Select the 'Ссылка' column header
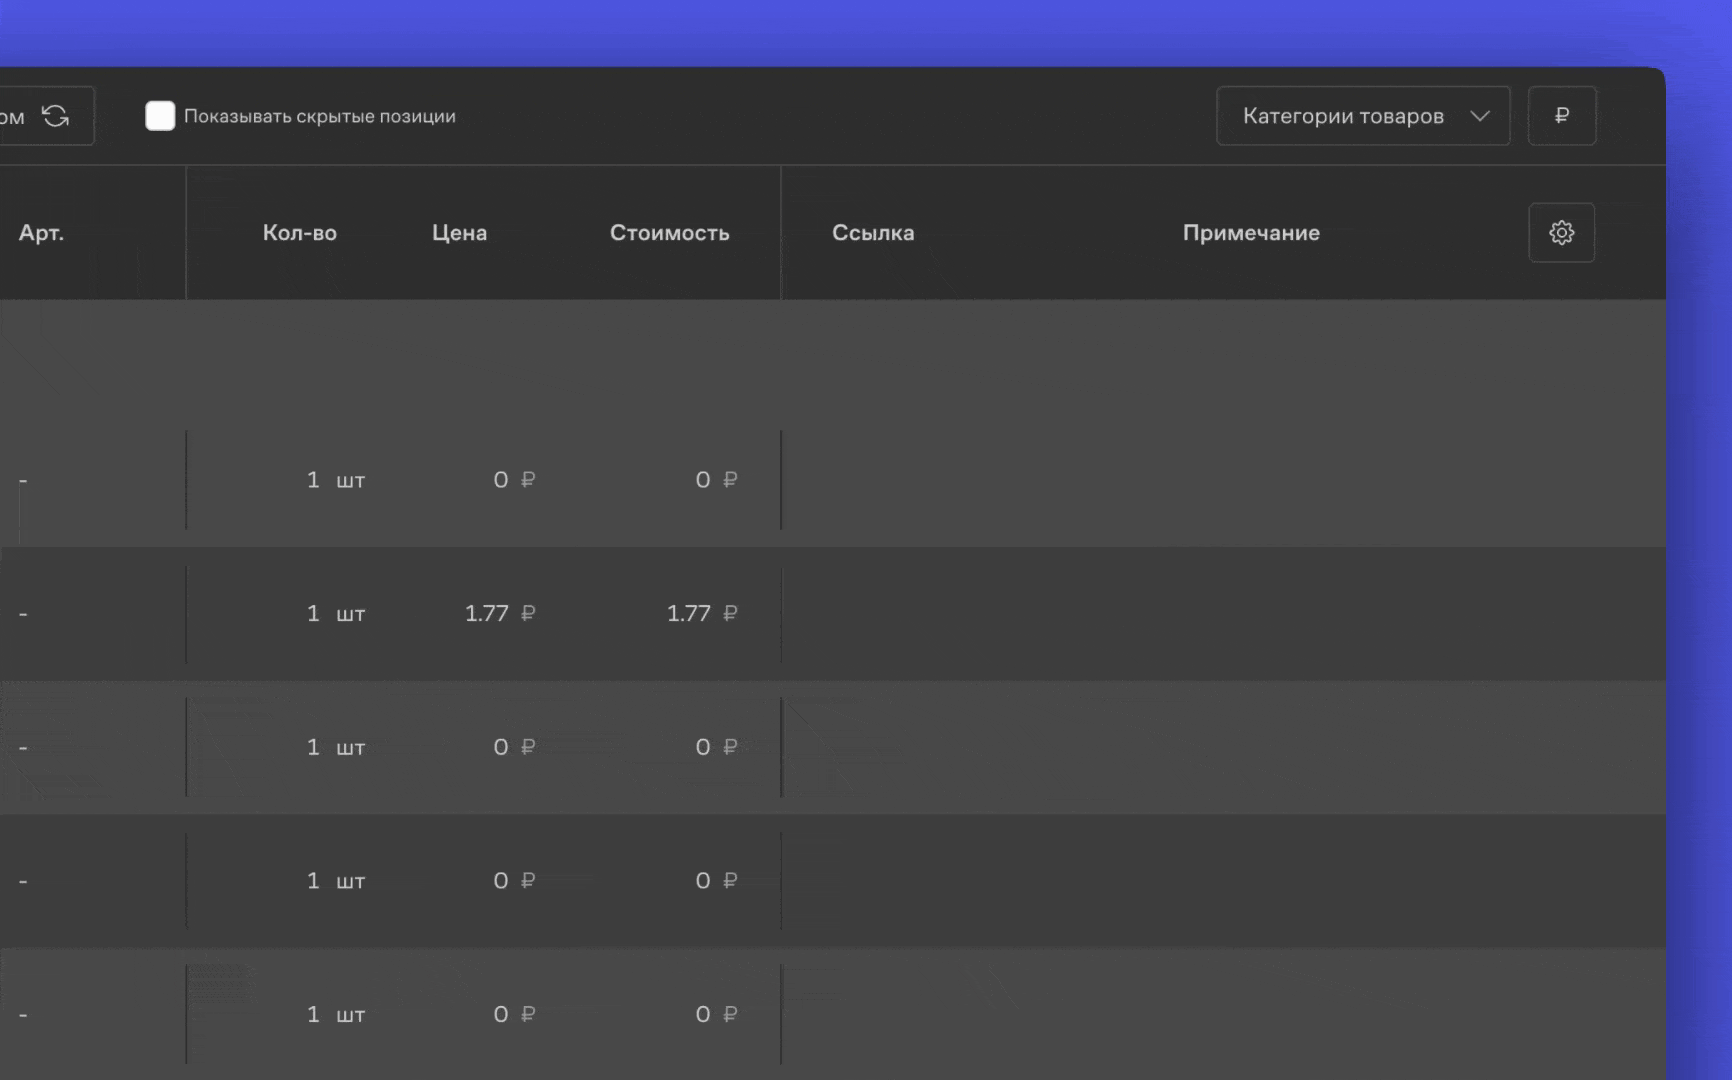Image resolution: width=1732 pixels, height=1080 pixels. tap(872, 233)
